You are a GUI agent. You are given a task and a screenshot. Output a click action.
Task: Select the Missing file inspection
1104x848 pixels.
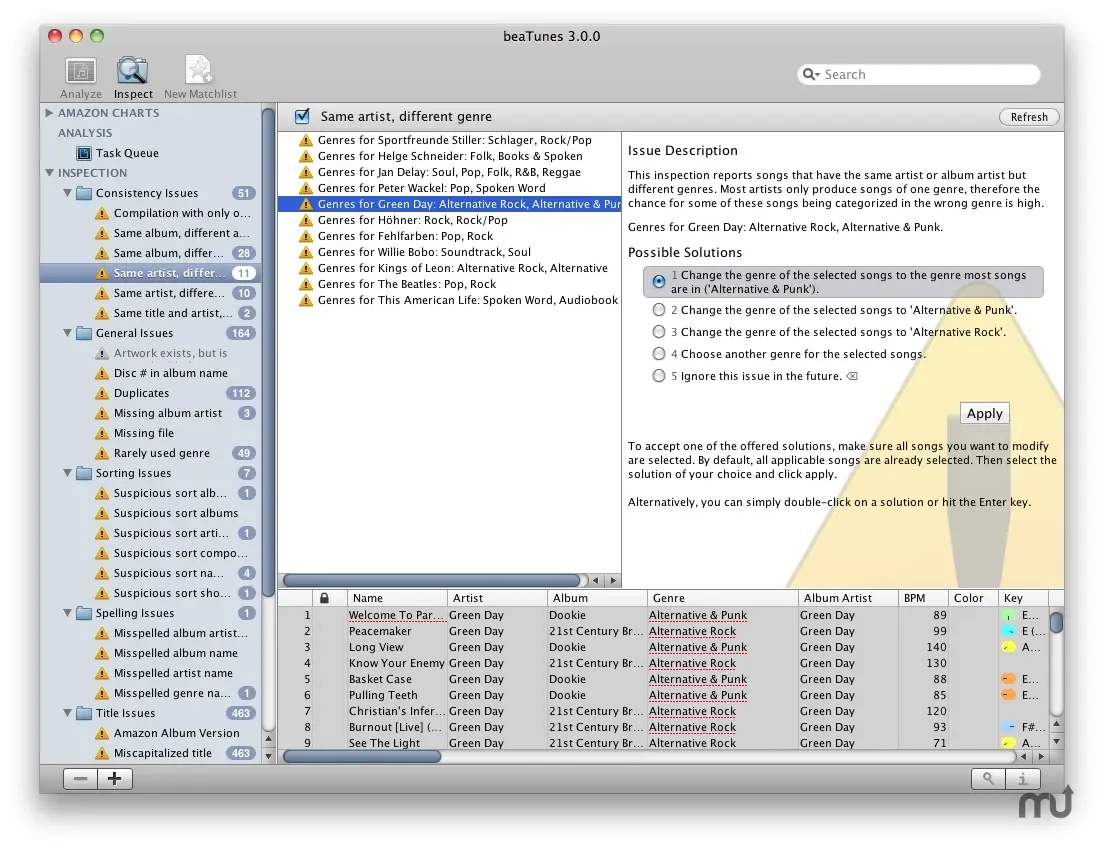coord(144,433)
